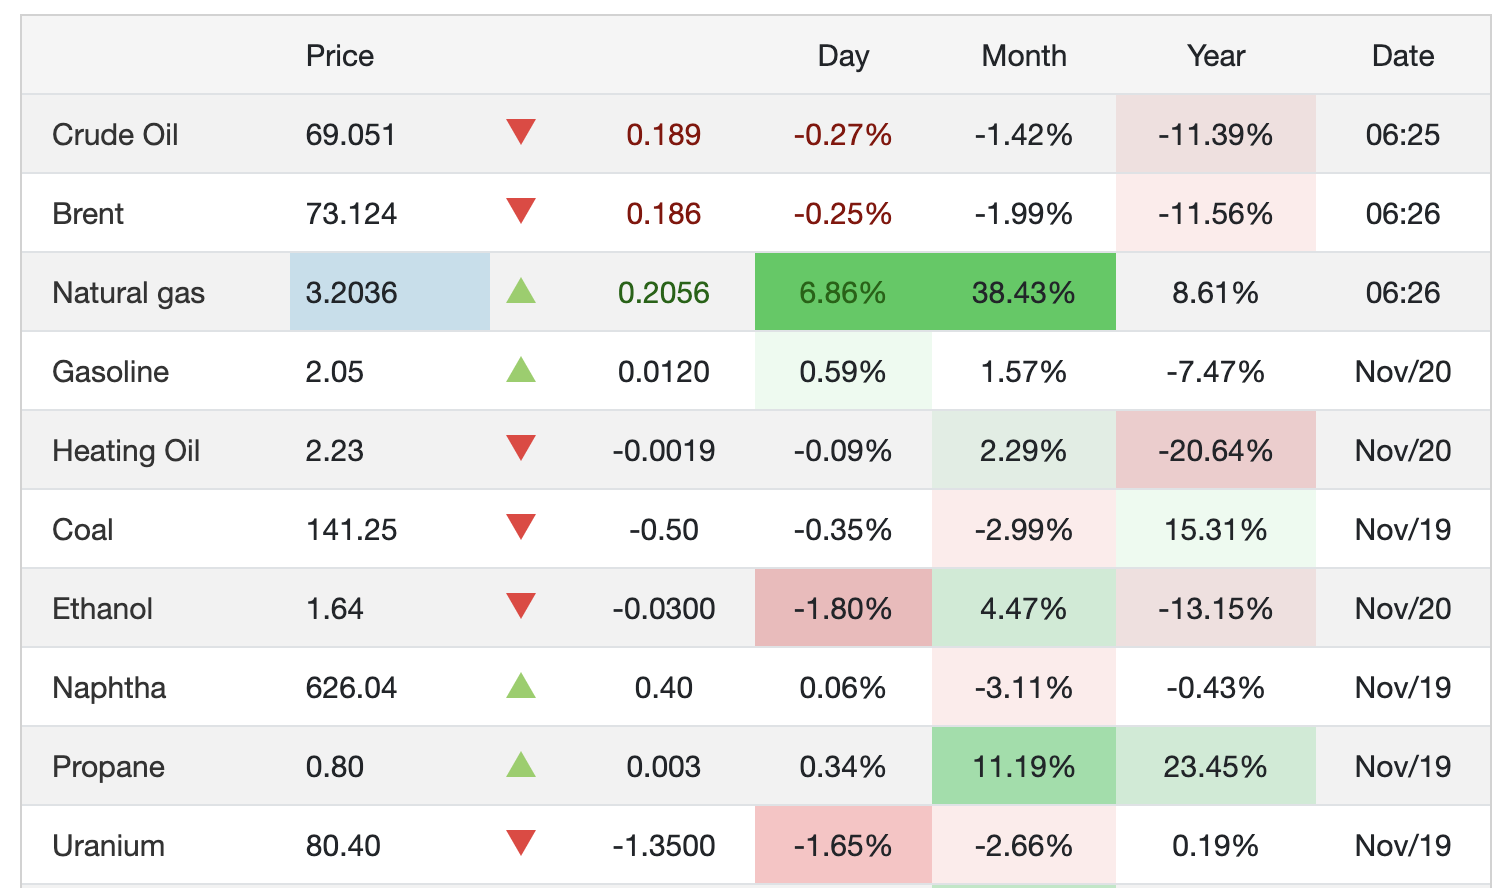1504x888 pixels.
Task: Click Heating Oil change value -0.0019
Action: (x=664, y=451)
